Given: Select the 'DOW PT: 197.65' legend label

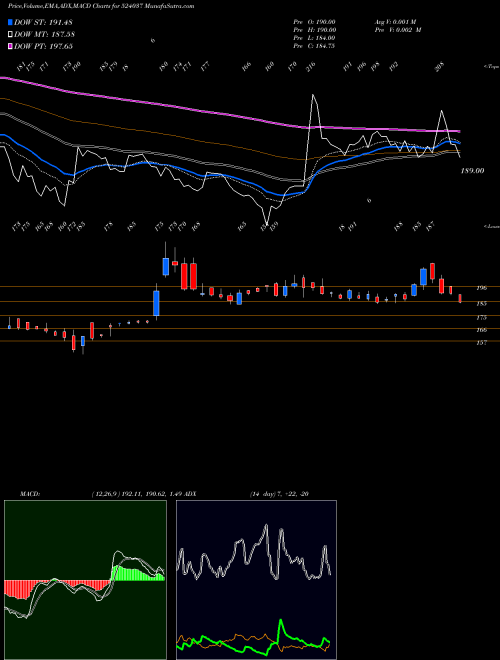Looking at the screenshot, I should click(43, 46).
